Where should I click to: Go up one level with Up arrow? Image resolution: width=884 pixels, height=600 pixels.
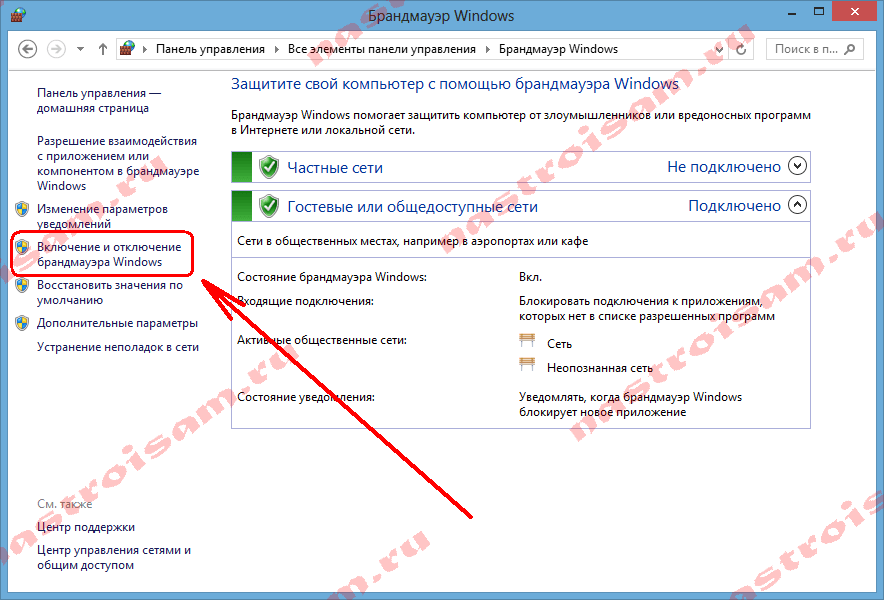pos(103,49)
